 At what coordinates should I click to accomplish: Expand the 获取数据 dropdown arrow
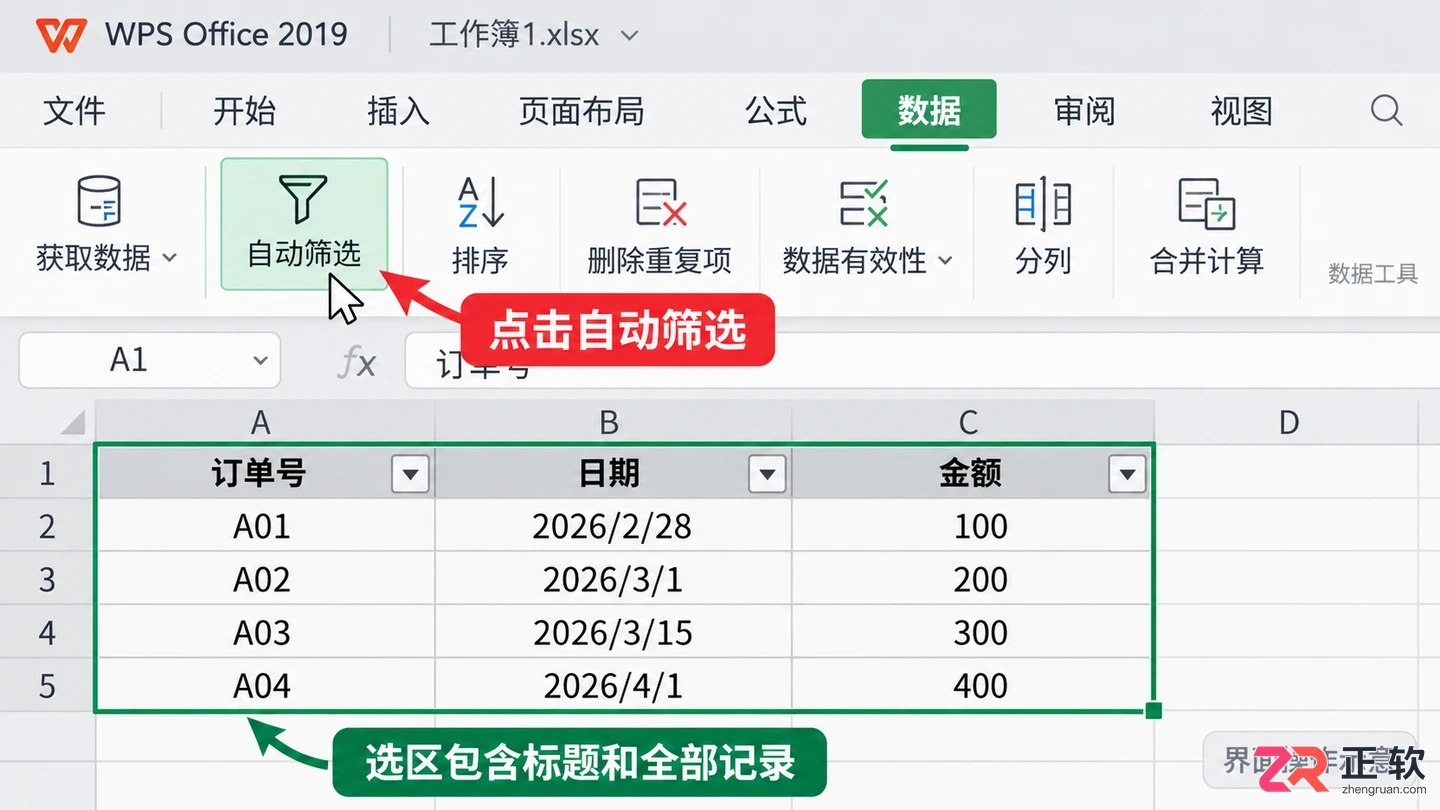tap(169, 258)
